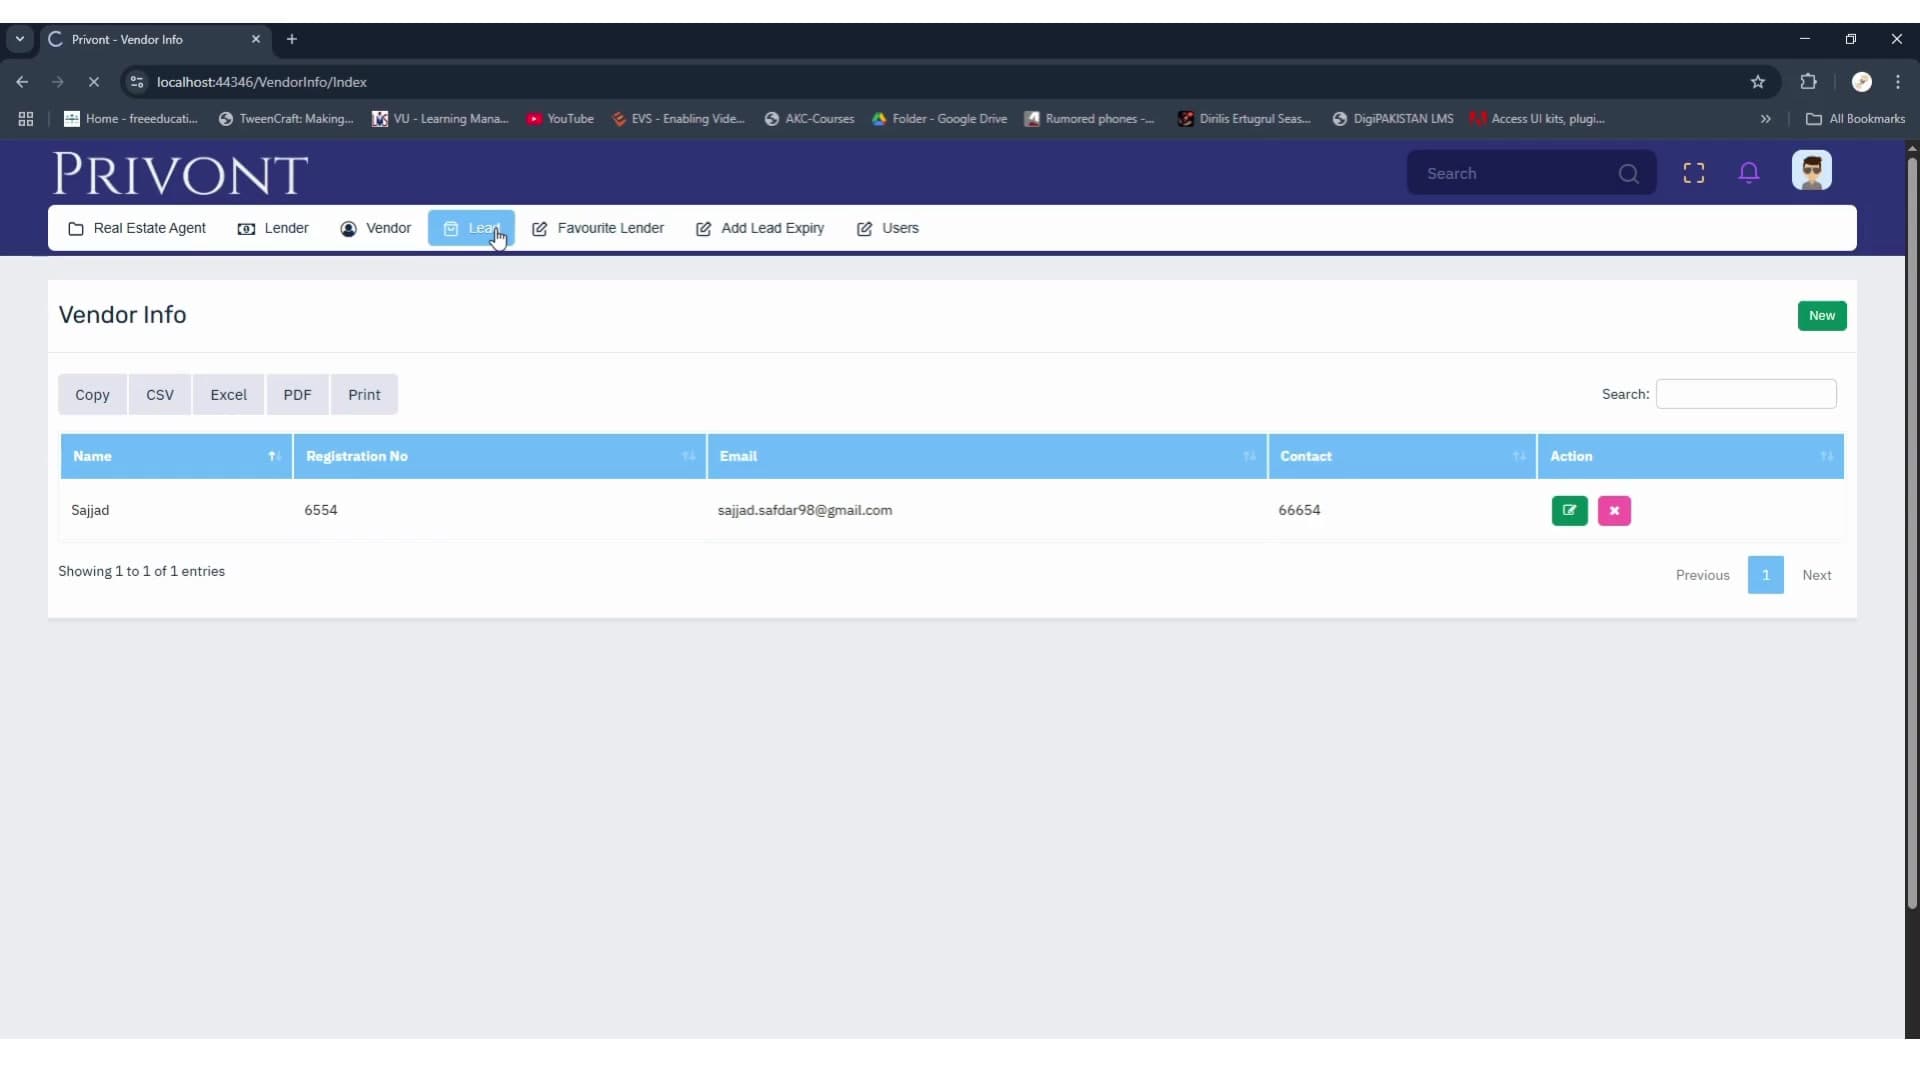The image size is (1920, 1080).
Task: Click the Print button
Action: point(364,395)
